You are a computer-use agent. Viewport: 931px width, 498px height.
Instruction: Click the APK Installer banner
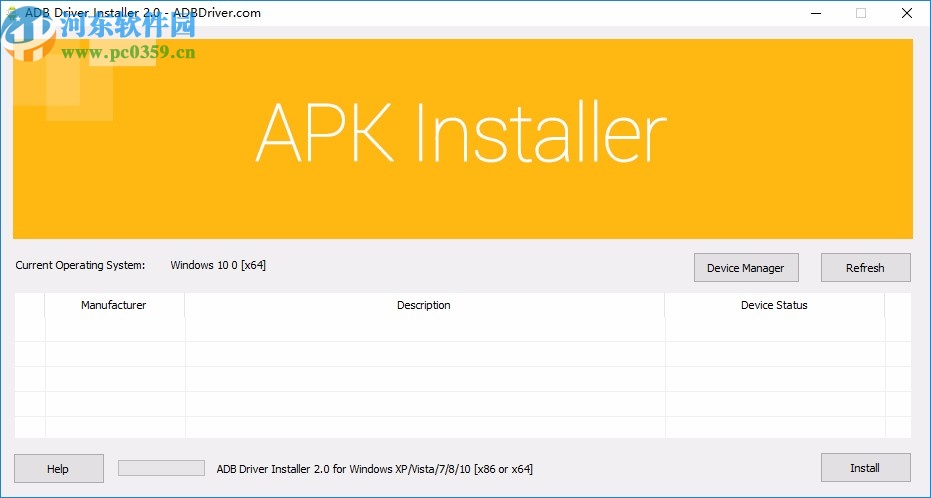point(463,139)
